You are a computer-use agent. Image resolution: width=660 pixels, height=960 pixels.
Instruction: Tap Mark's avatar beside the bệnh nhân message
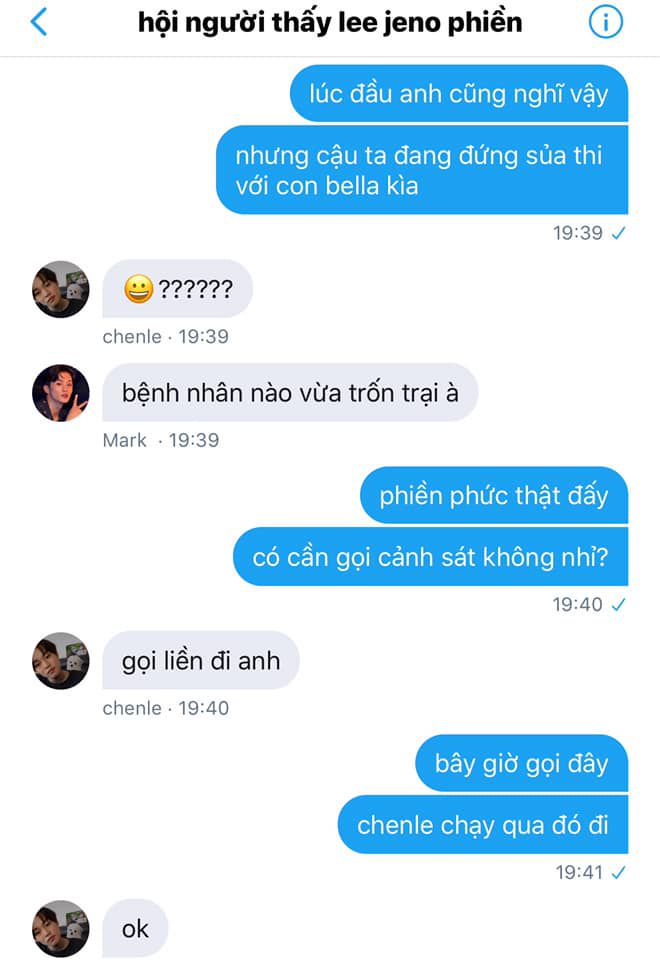[61, 393]
